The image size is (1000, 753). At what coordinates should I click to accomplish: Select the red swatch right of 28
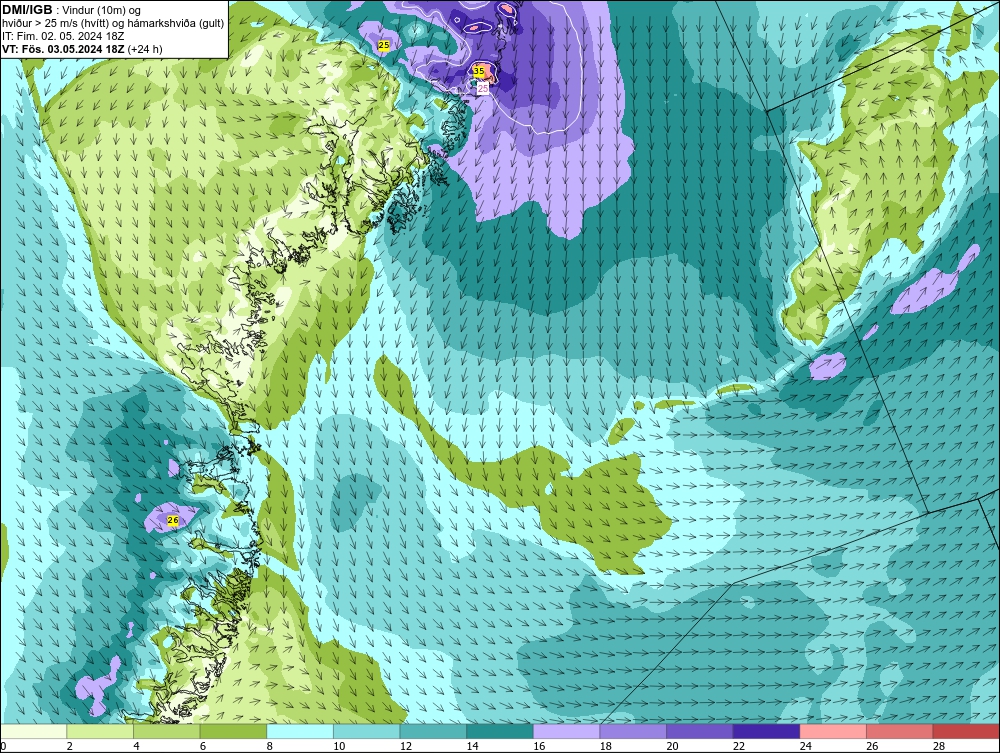pyautogui.click(x=966, y=731)
